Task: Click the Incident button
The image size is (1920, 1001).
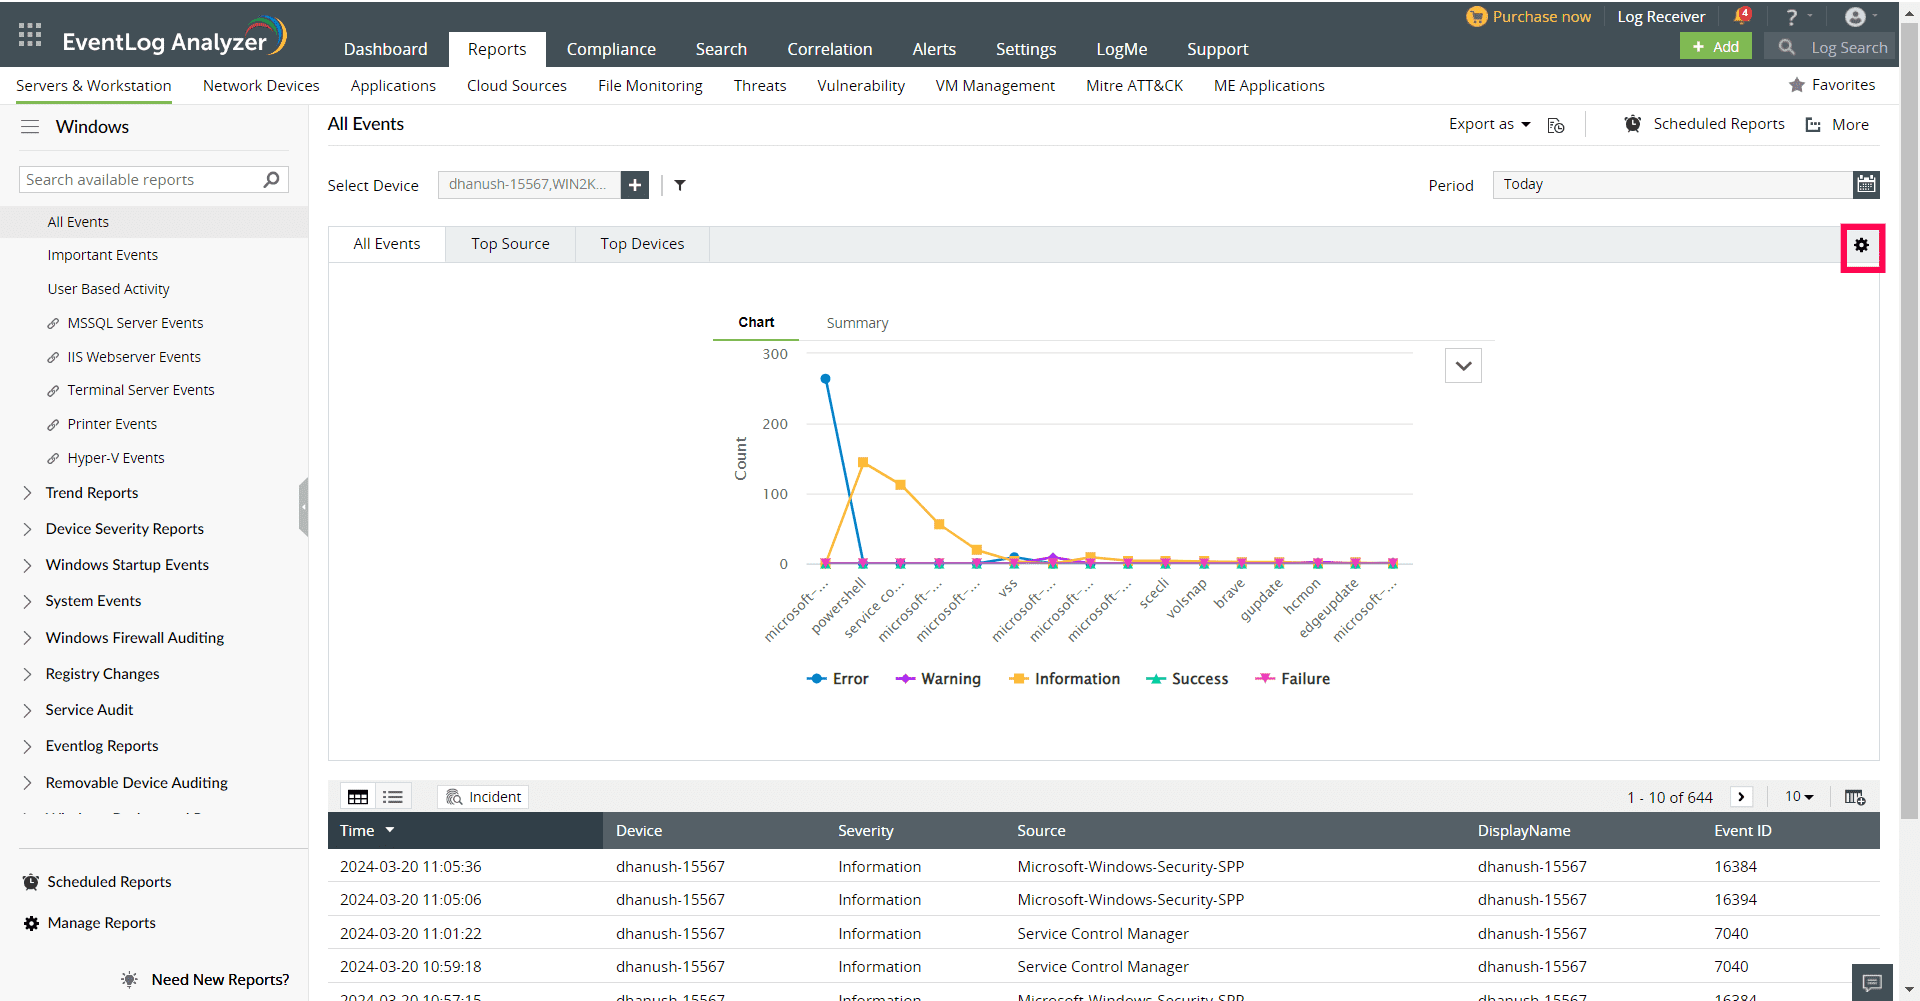Action: (484, 797)
